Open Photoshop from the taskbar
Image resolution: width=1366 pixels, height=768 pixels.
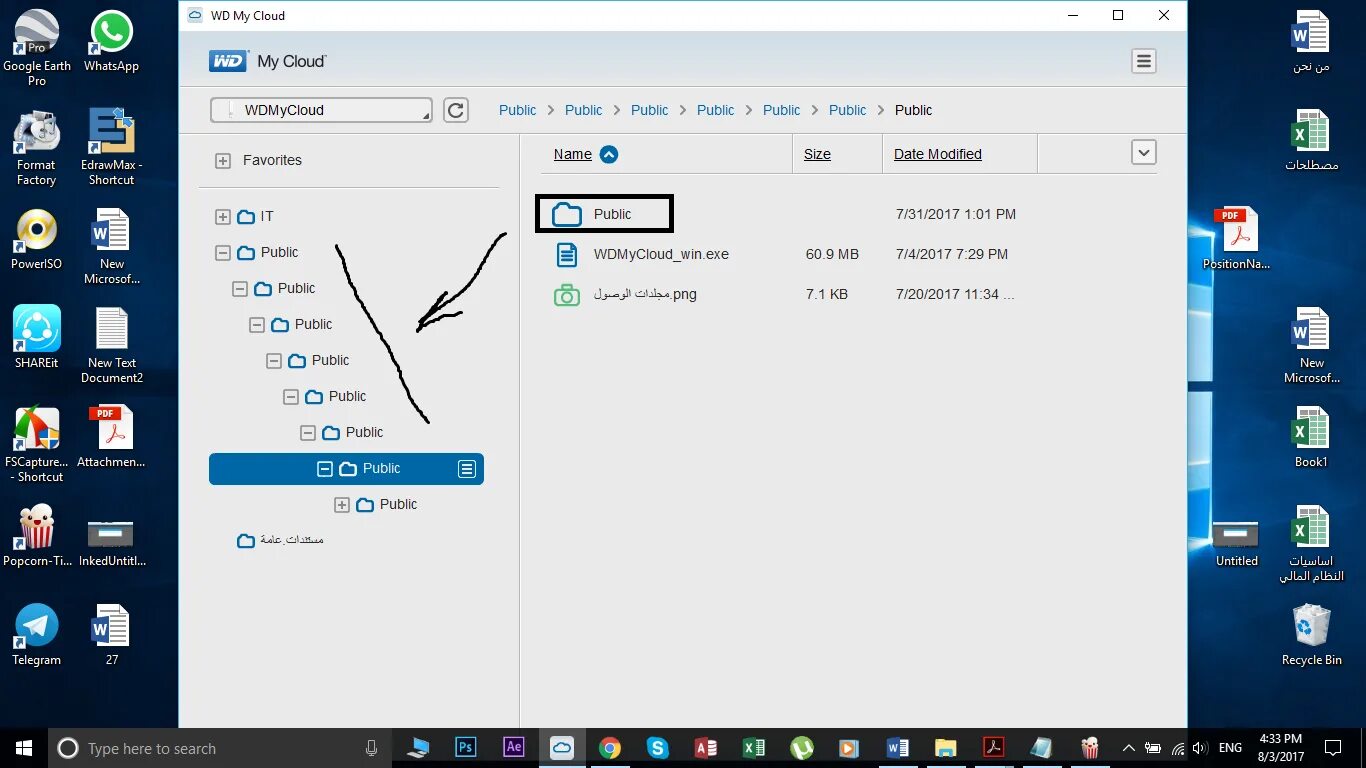[x=465, y=748]
